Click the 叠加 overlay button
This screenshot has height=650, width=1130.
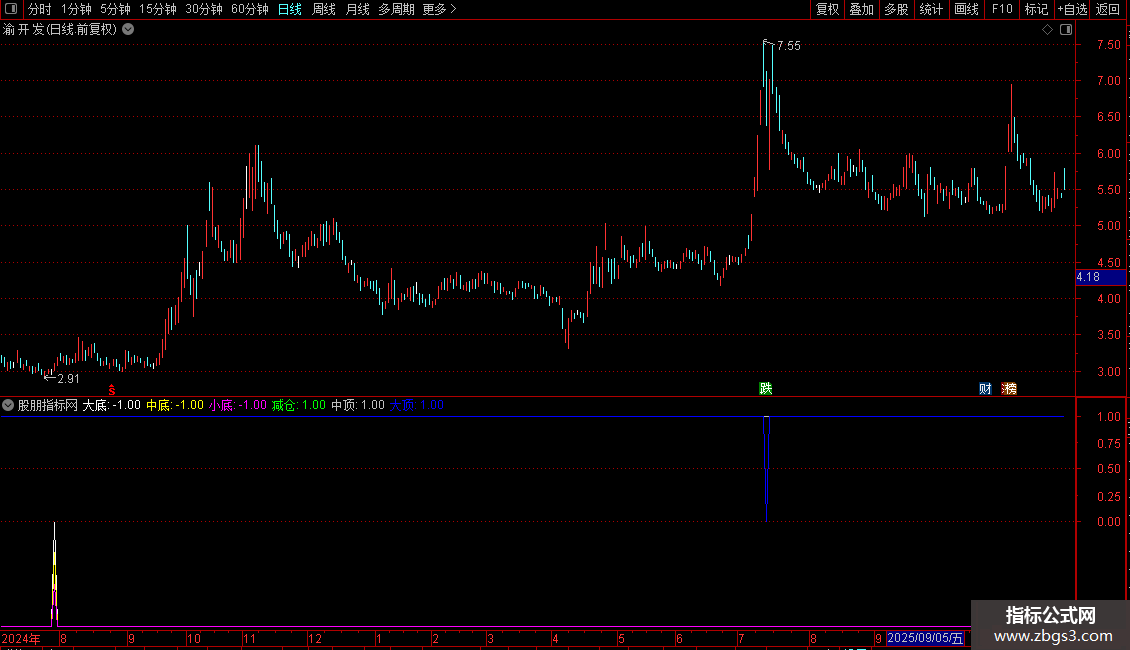(x=861, y=9)
